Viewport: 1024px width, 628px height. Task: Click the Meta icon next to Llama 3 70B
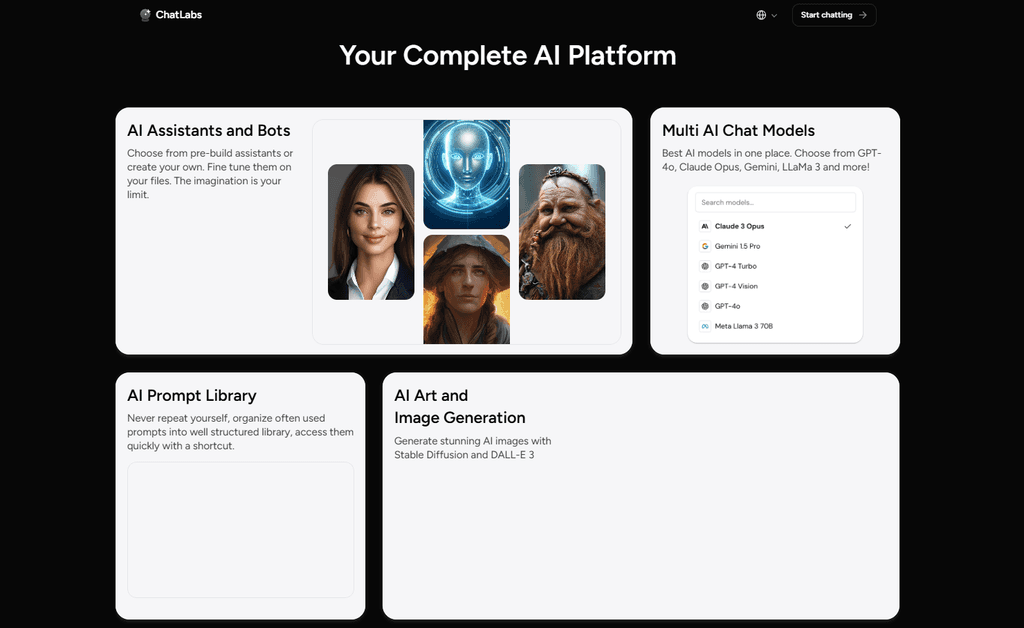tap(704, 326)
